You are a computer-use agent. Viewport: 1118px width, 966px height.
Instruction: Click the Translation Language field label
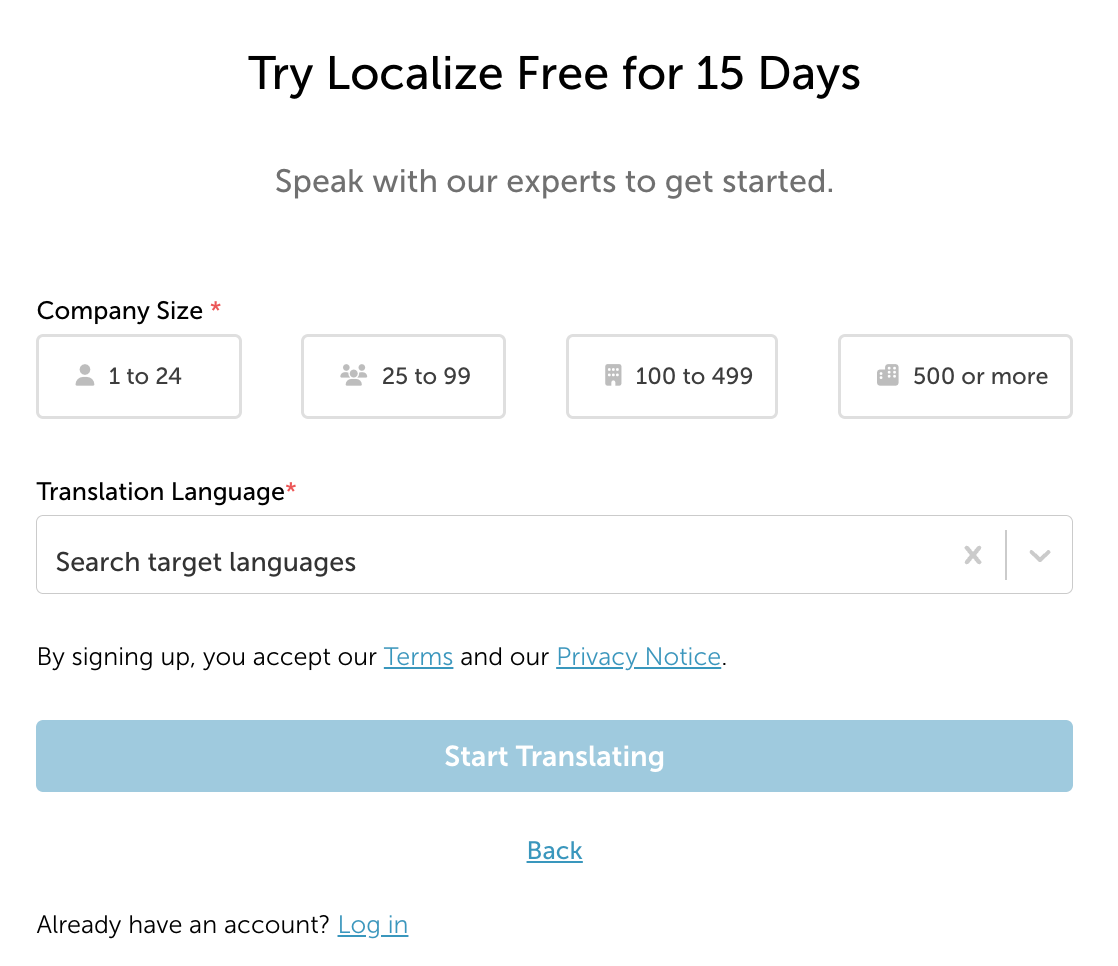coord(161,492)
